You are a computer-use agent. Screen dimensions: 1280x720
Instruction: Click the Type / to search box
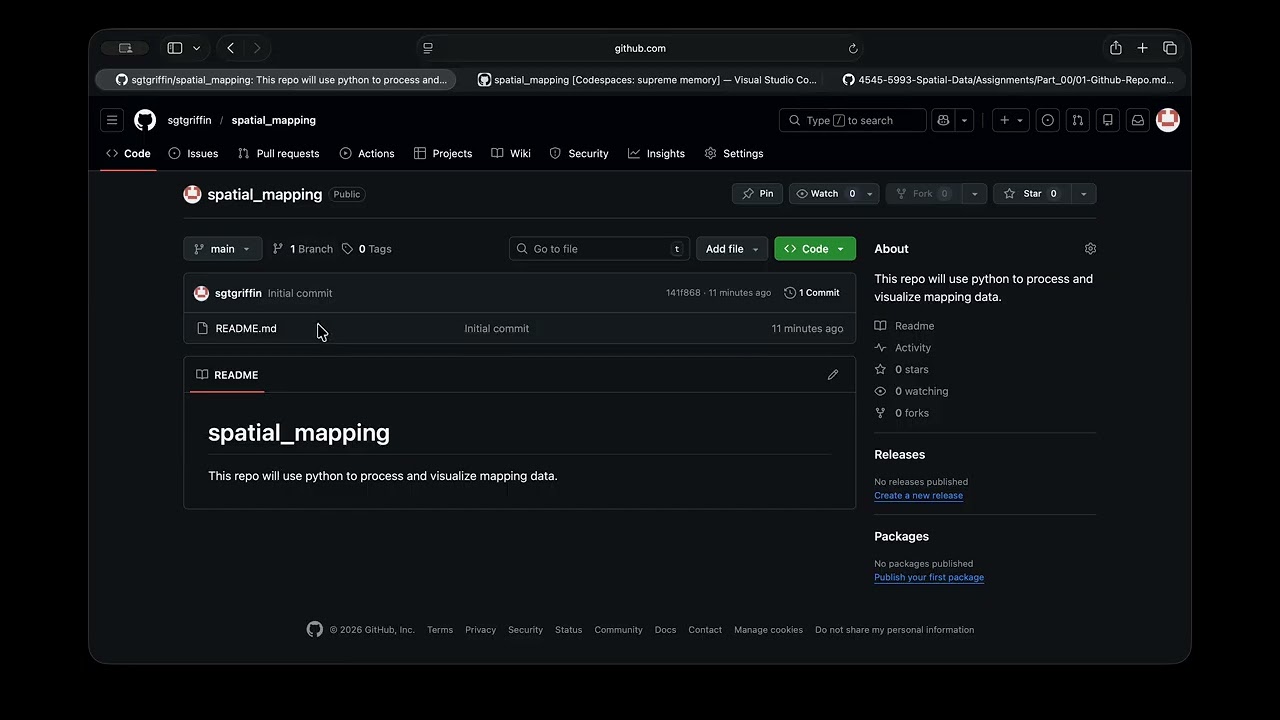click(853, 120)
